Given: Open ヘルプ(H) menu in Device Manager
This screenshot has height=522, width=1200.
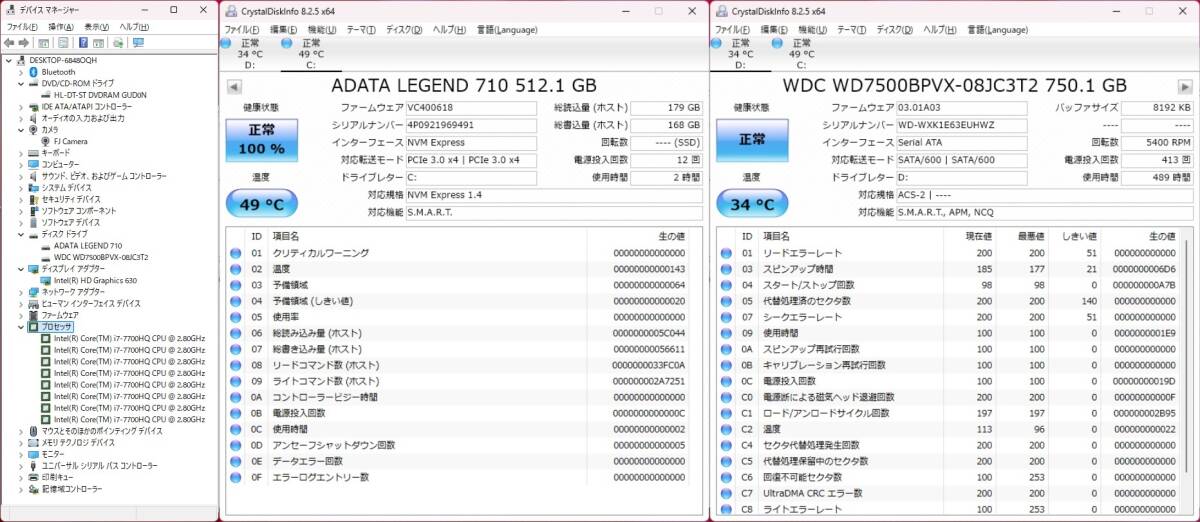Looking at the screenshot, I should (x=135, y=26).
